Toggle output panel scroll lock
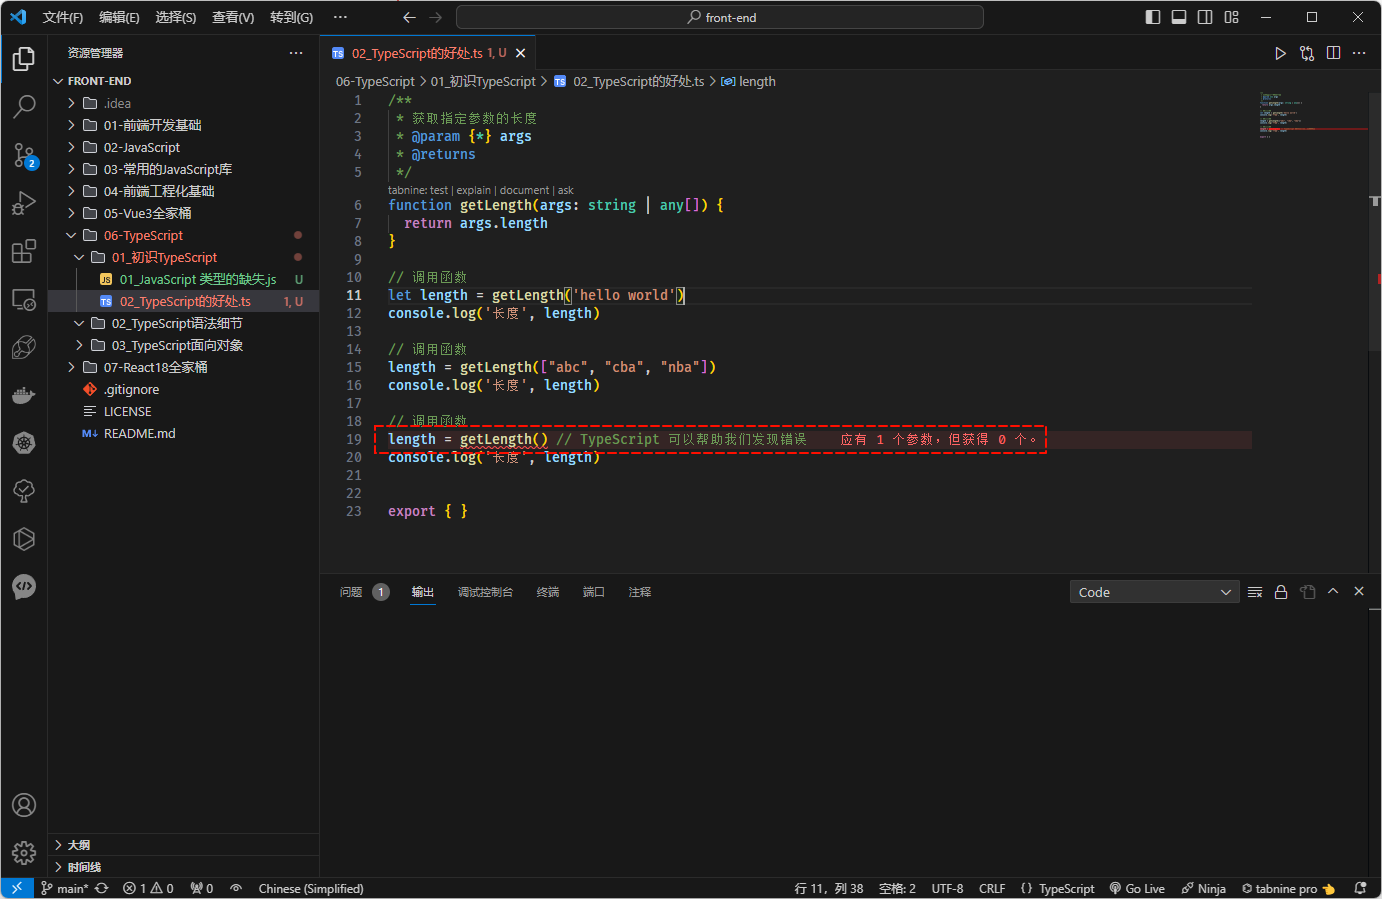The image size is (1382, 899). click(x=1281, y=592)
